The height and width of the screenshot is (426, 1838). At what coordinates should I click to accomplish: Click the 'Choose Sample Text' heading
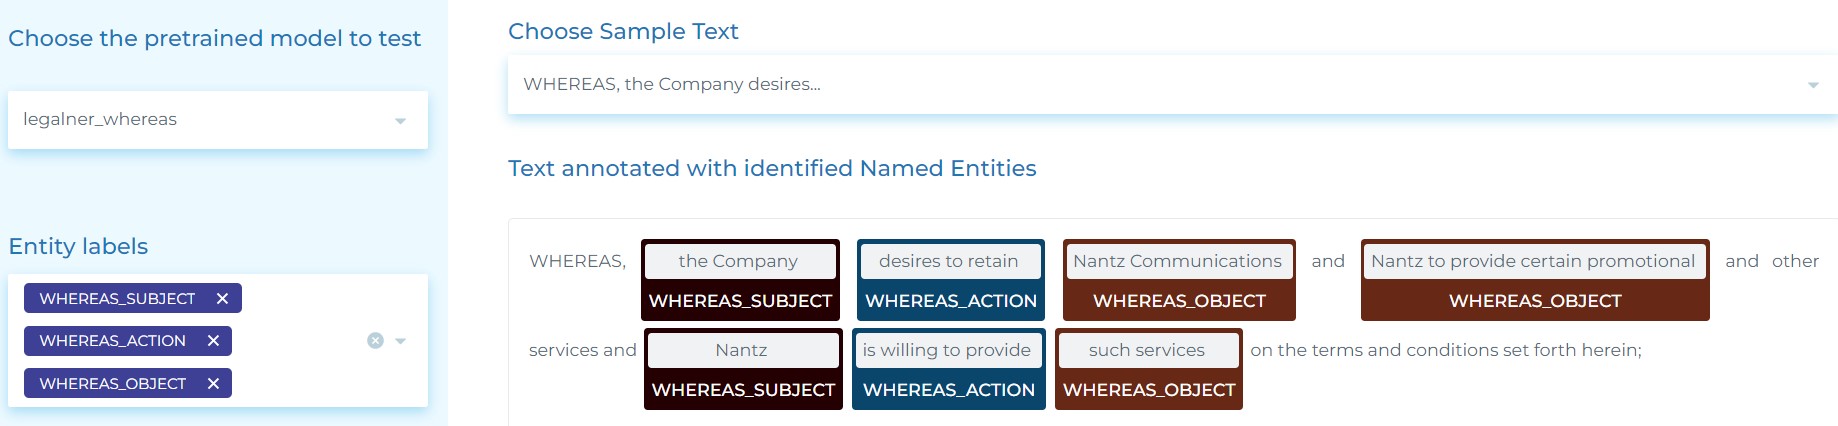coord(623,31)
